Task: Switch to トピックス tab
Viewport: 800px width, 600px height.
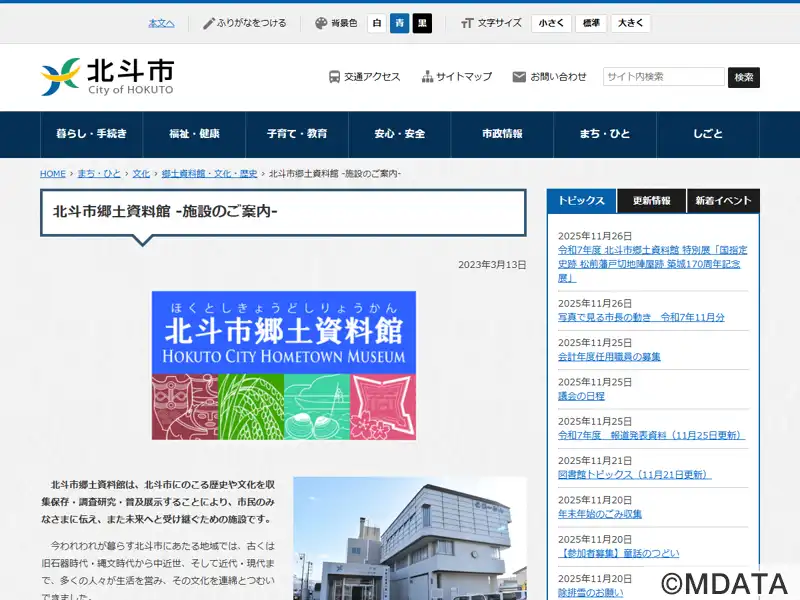Action: coord(582,201)
